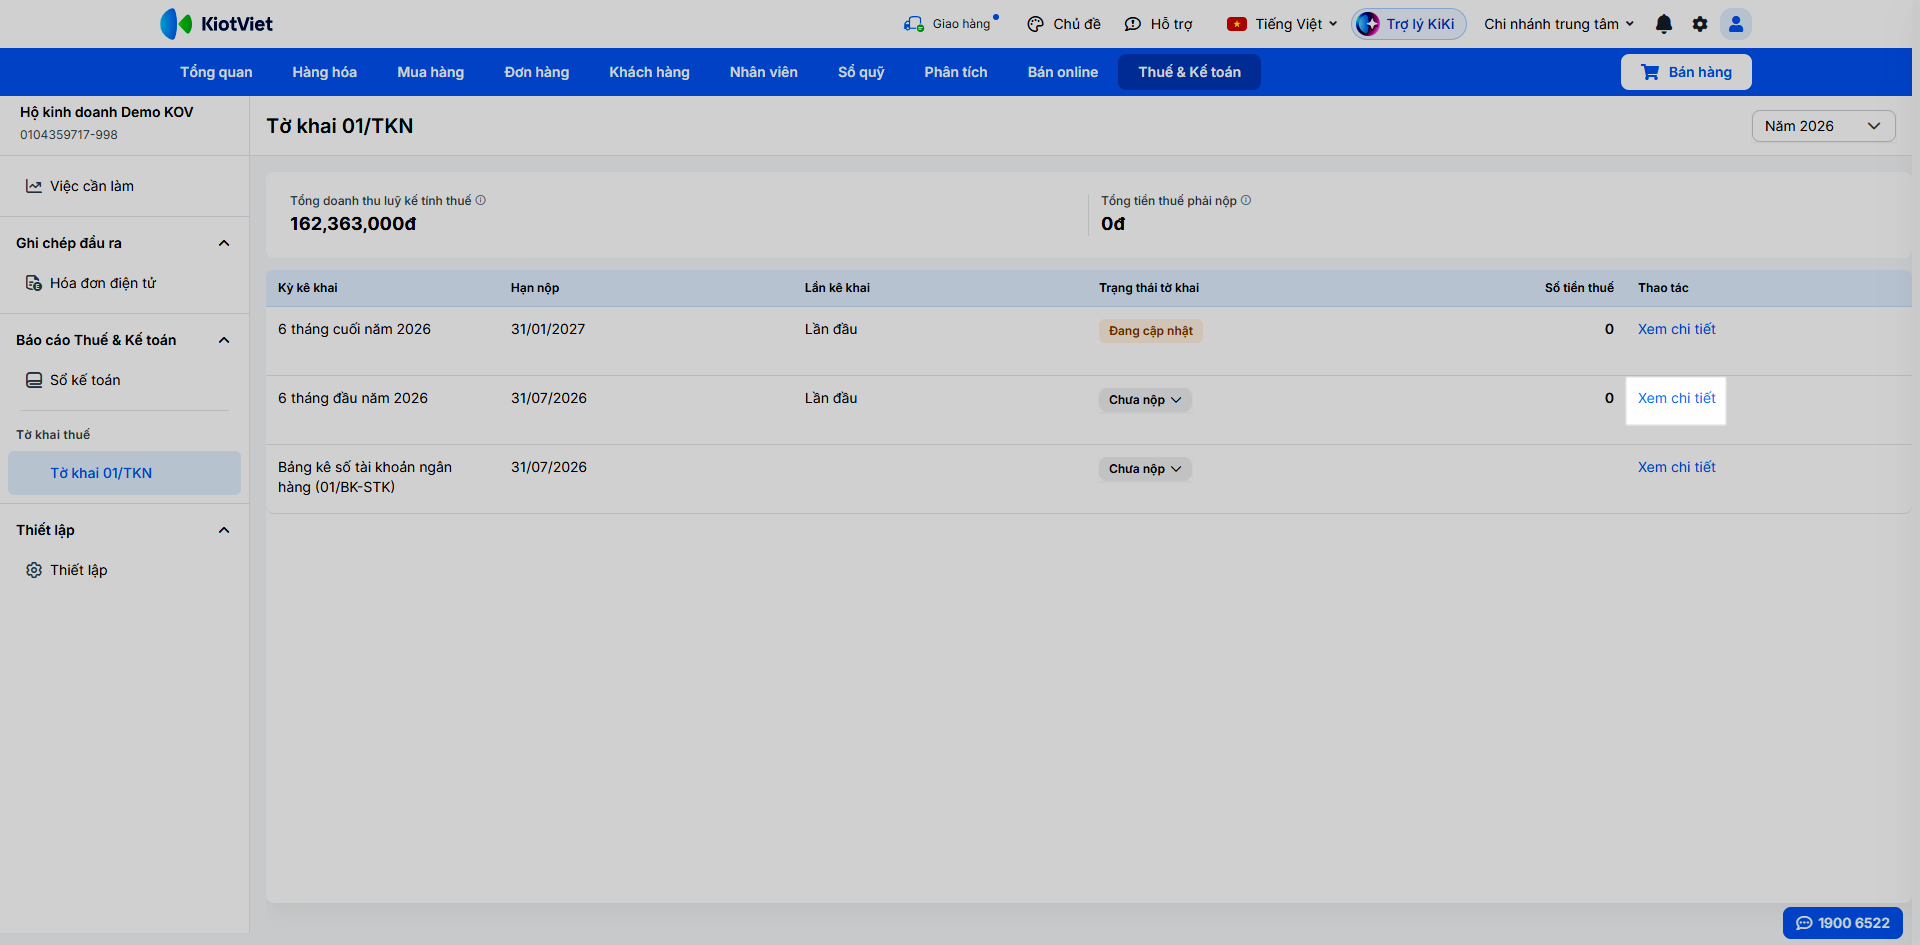Click the KiotViet logo
This screenshot has width=1920, height=945.
pos(216,24)
